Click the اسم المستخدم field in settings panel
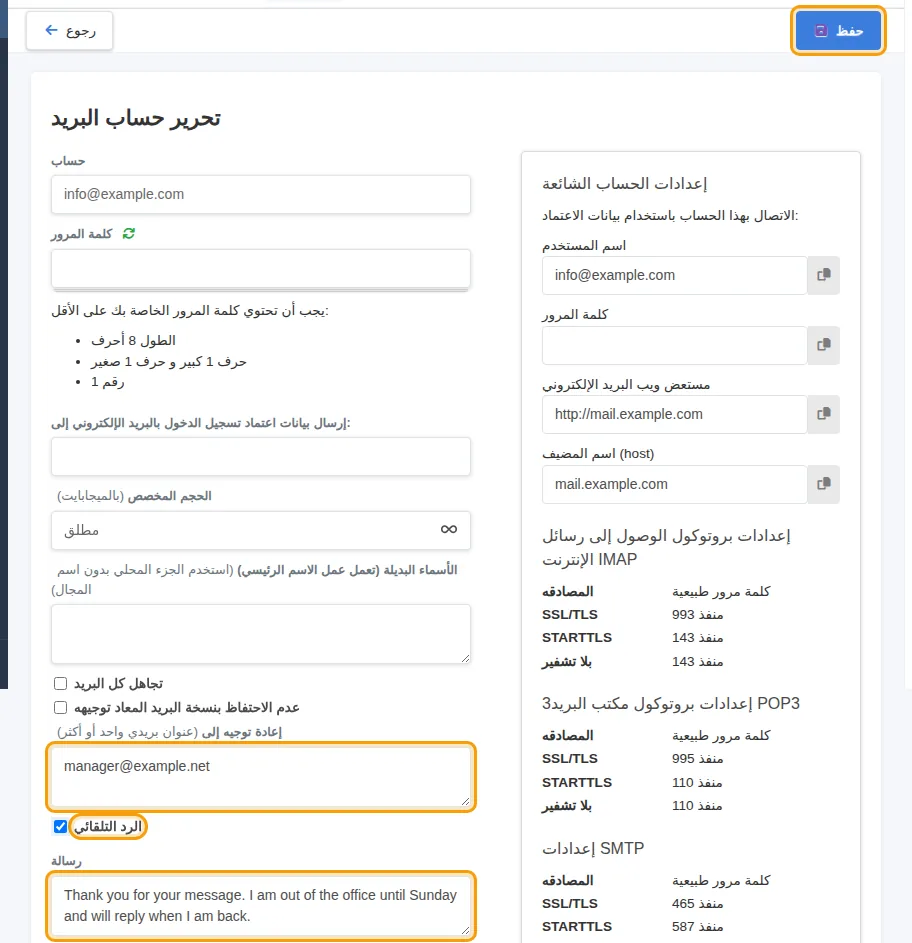 pyautogui.click(x=674, y=275)
